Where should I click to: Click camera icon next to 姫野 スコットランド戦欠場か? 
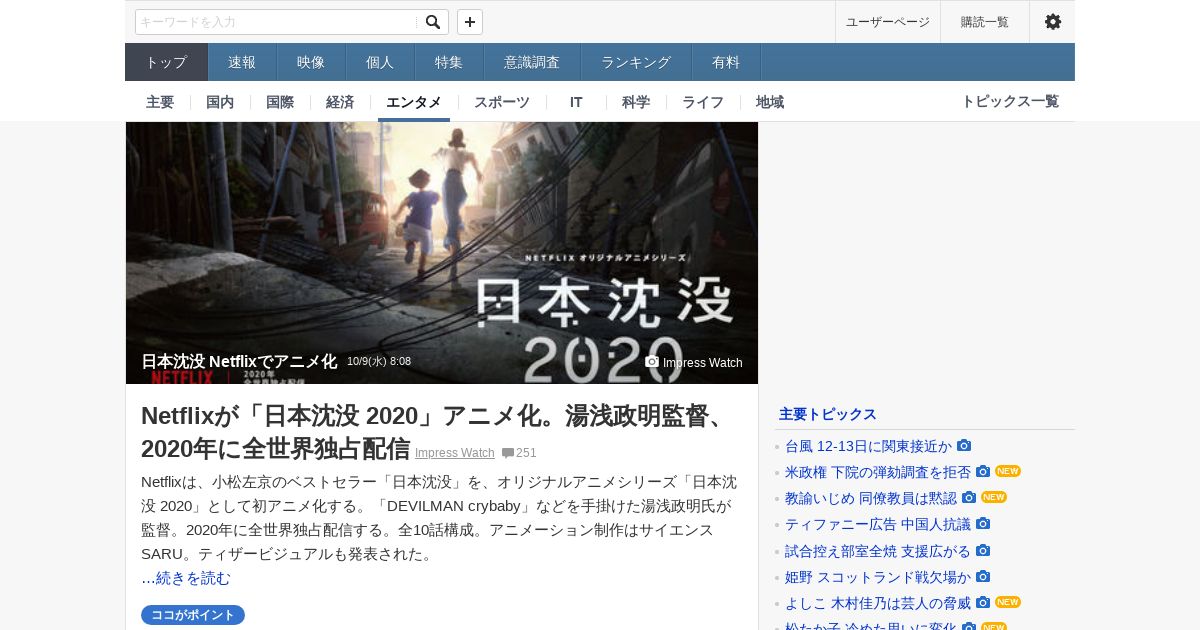coord(983,577)
